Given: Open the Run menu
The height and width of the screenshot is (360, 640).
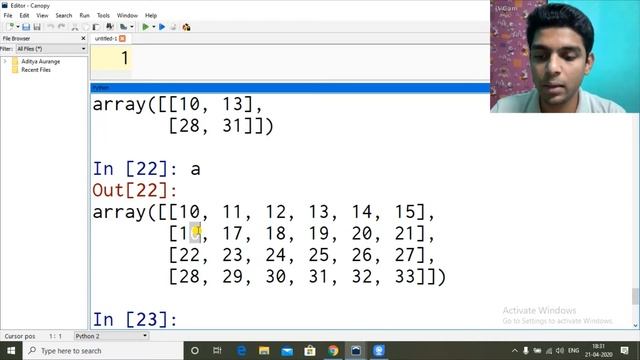Looking at the screenshot, I should (84, 16).
